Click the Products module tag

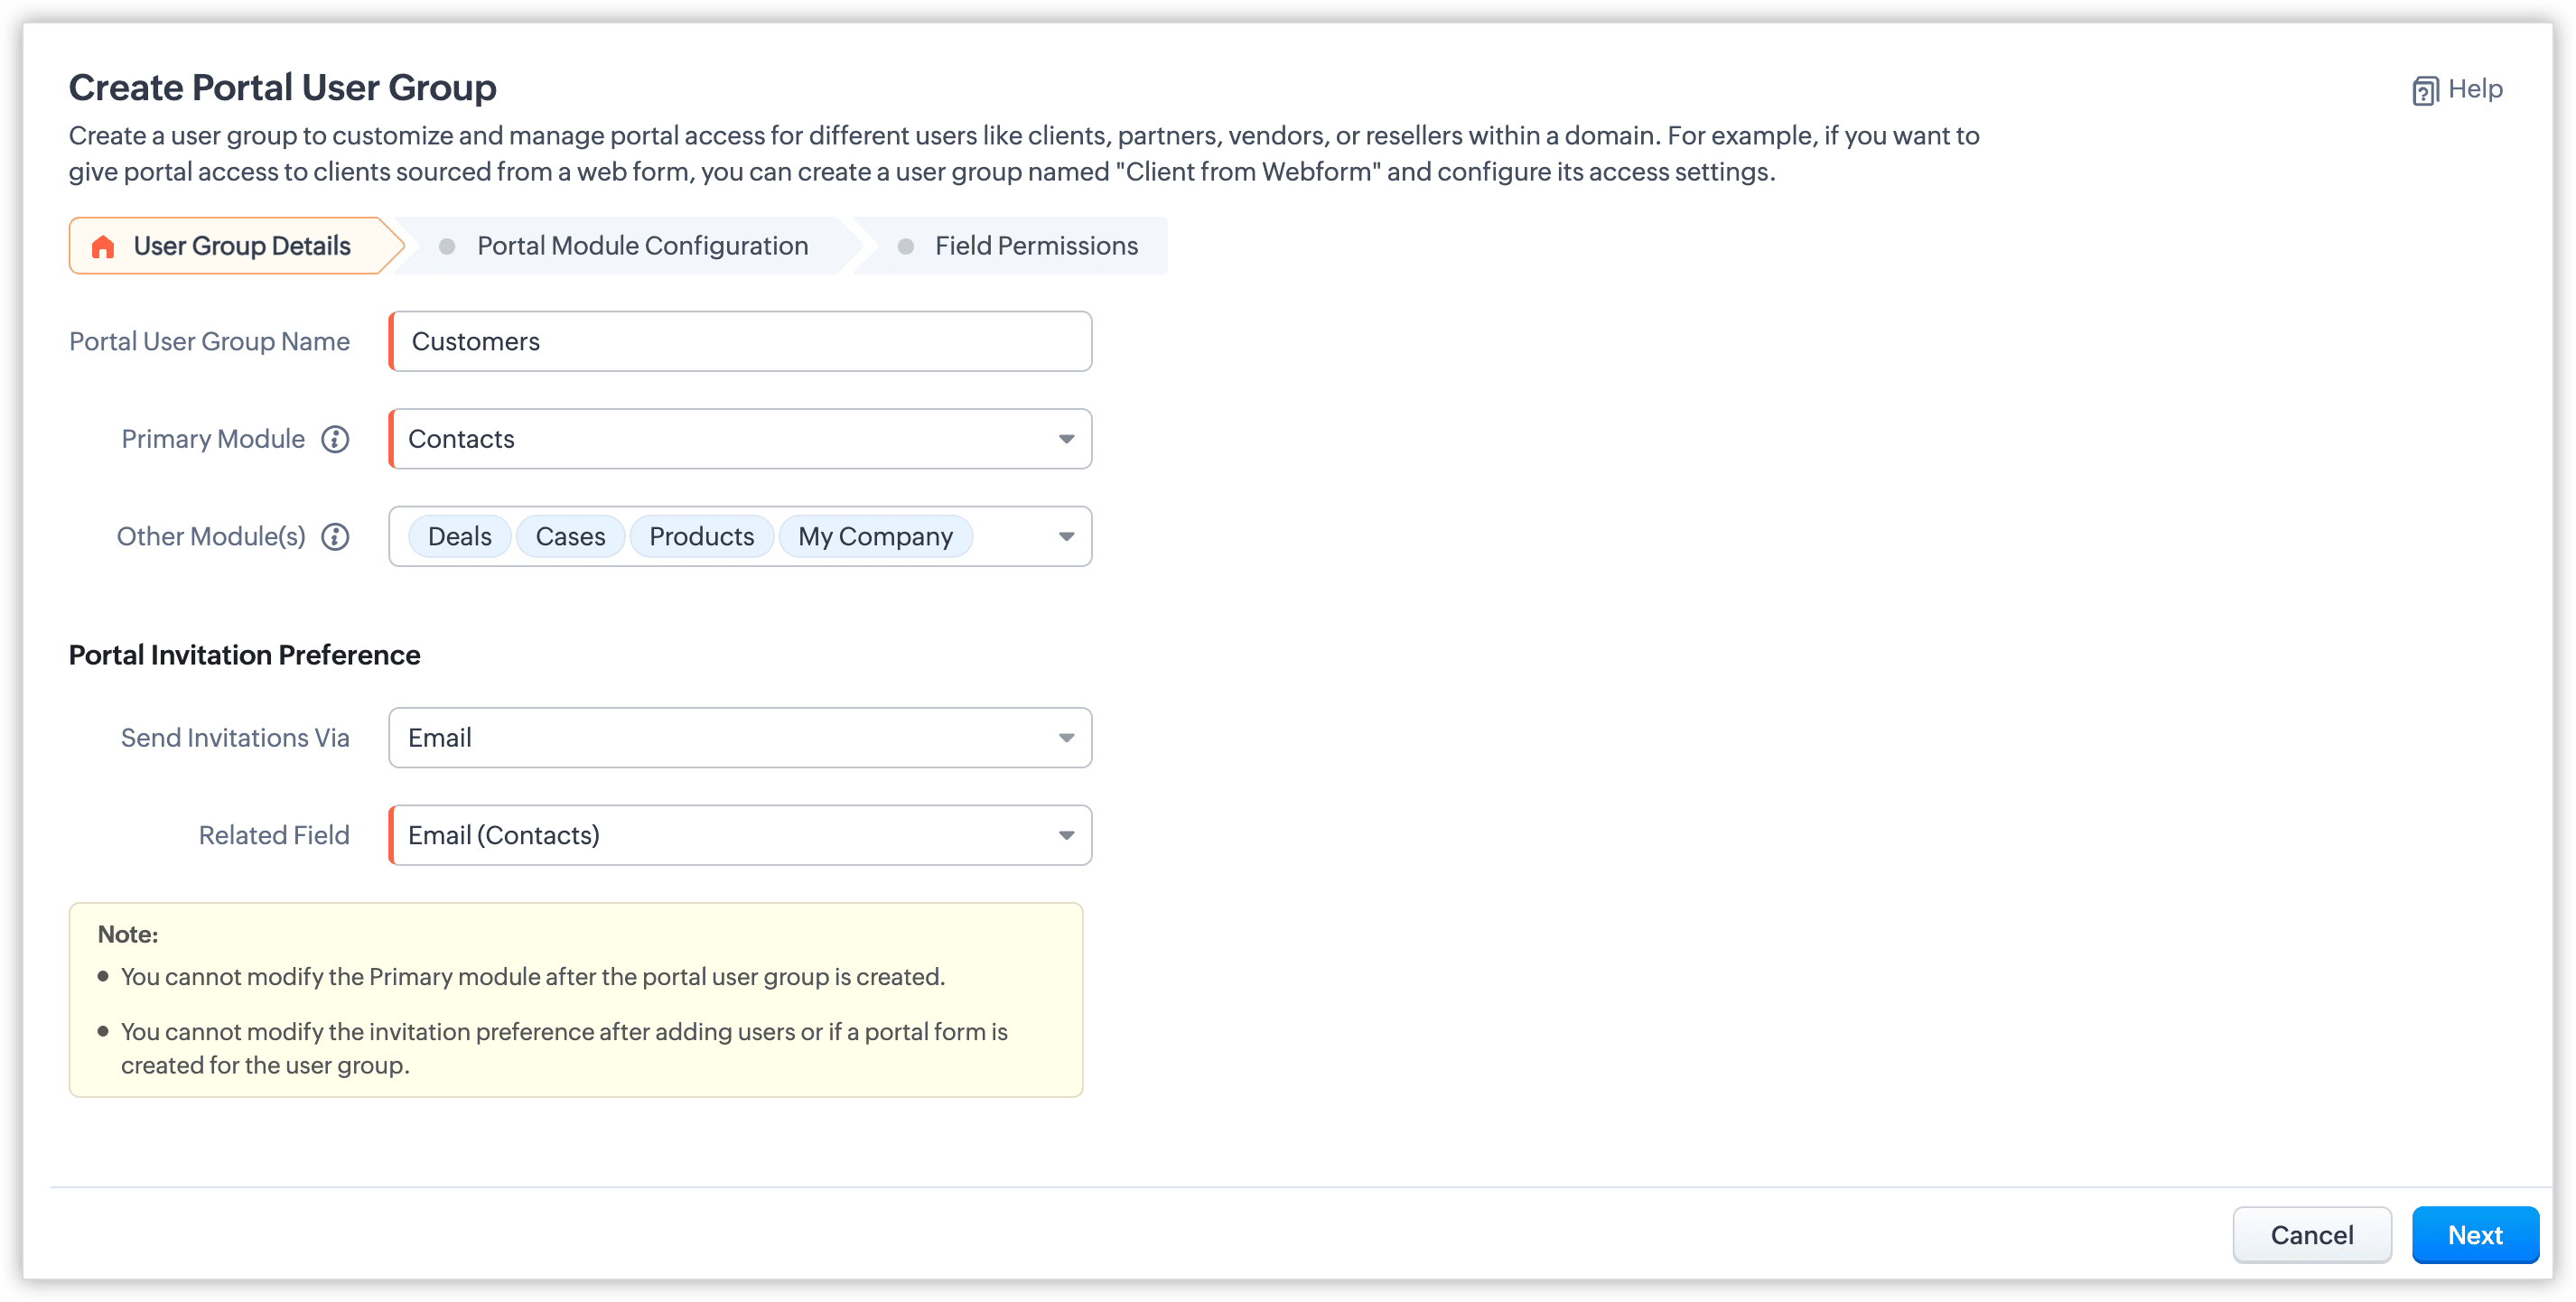tap(701, 537)
